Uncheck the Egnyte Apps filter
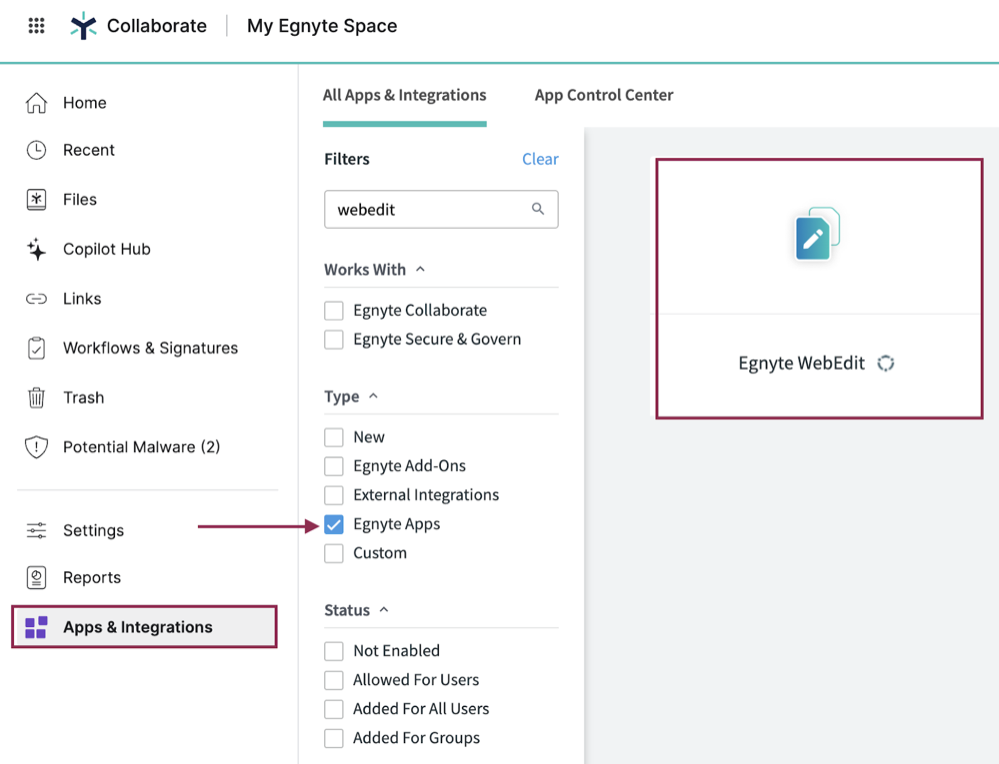The height and width of the screenshot is (764, 999). pos(334,524)
